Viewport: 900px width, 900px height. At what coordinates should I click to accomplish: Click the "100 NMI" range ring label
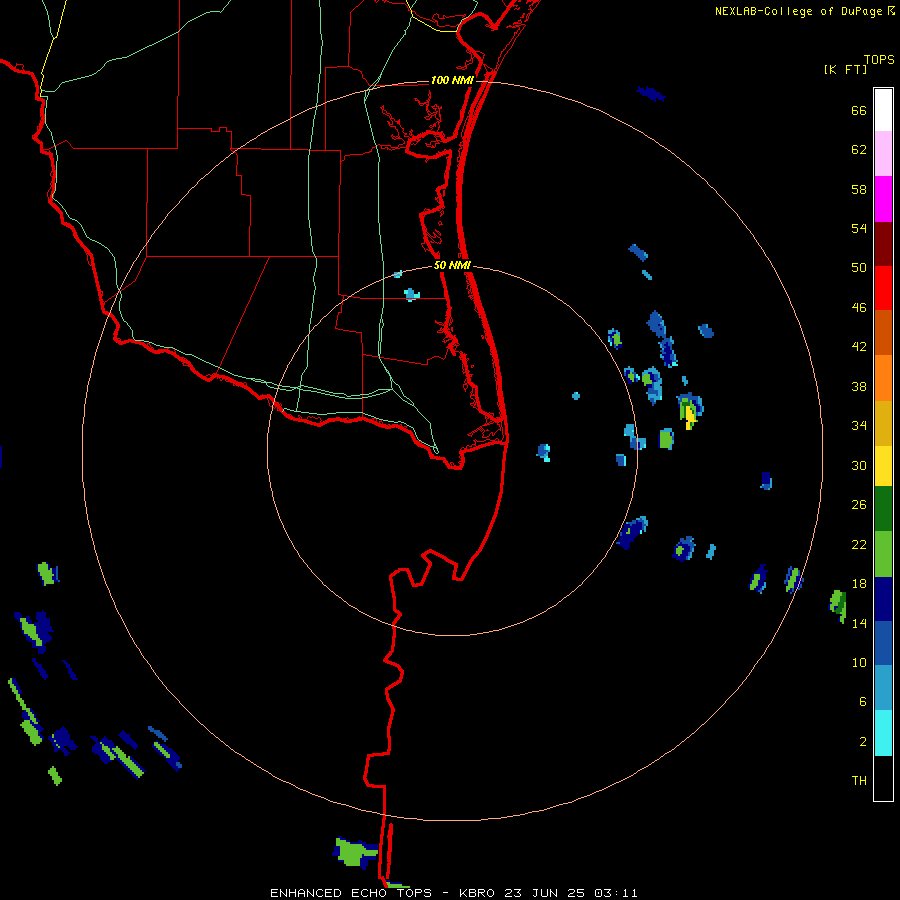452,80
